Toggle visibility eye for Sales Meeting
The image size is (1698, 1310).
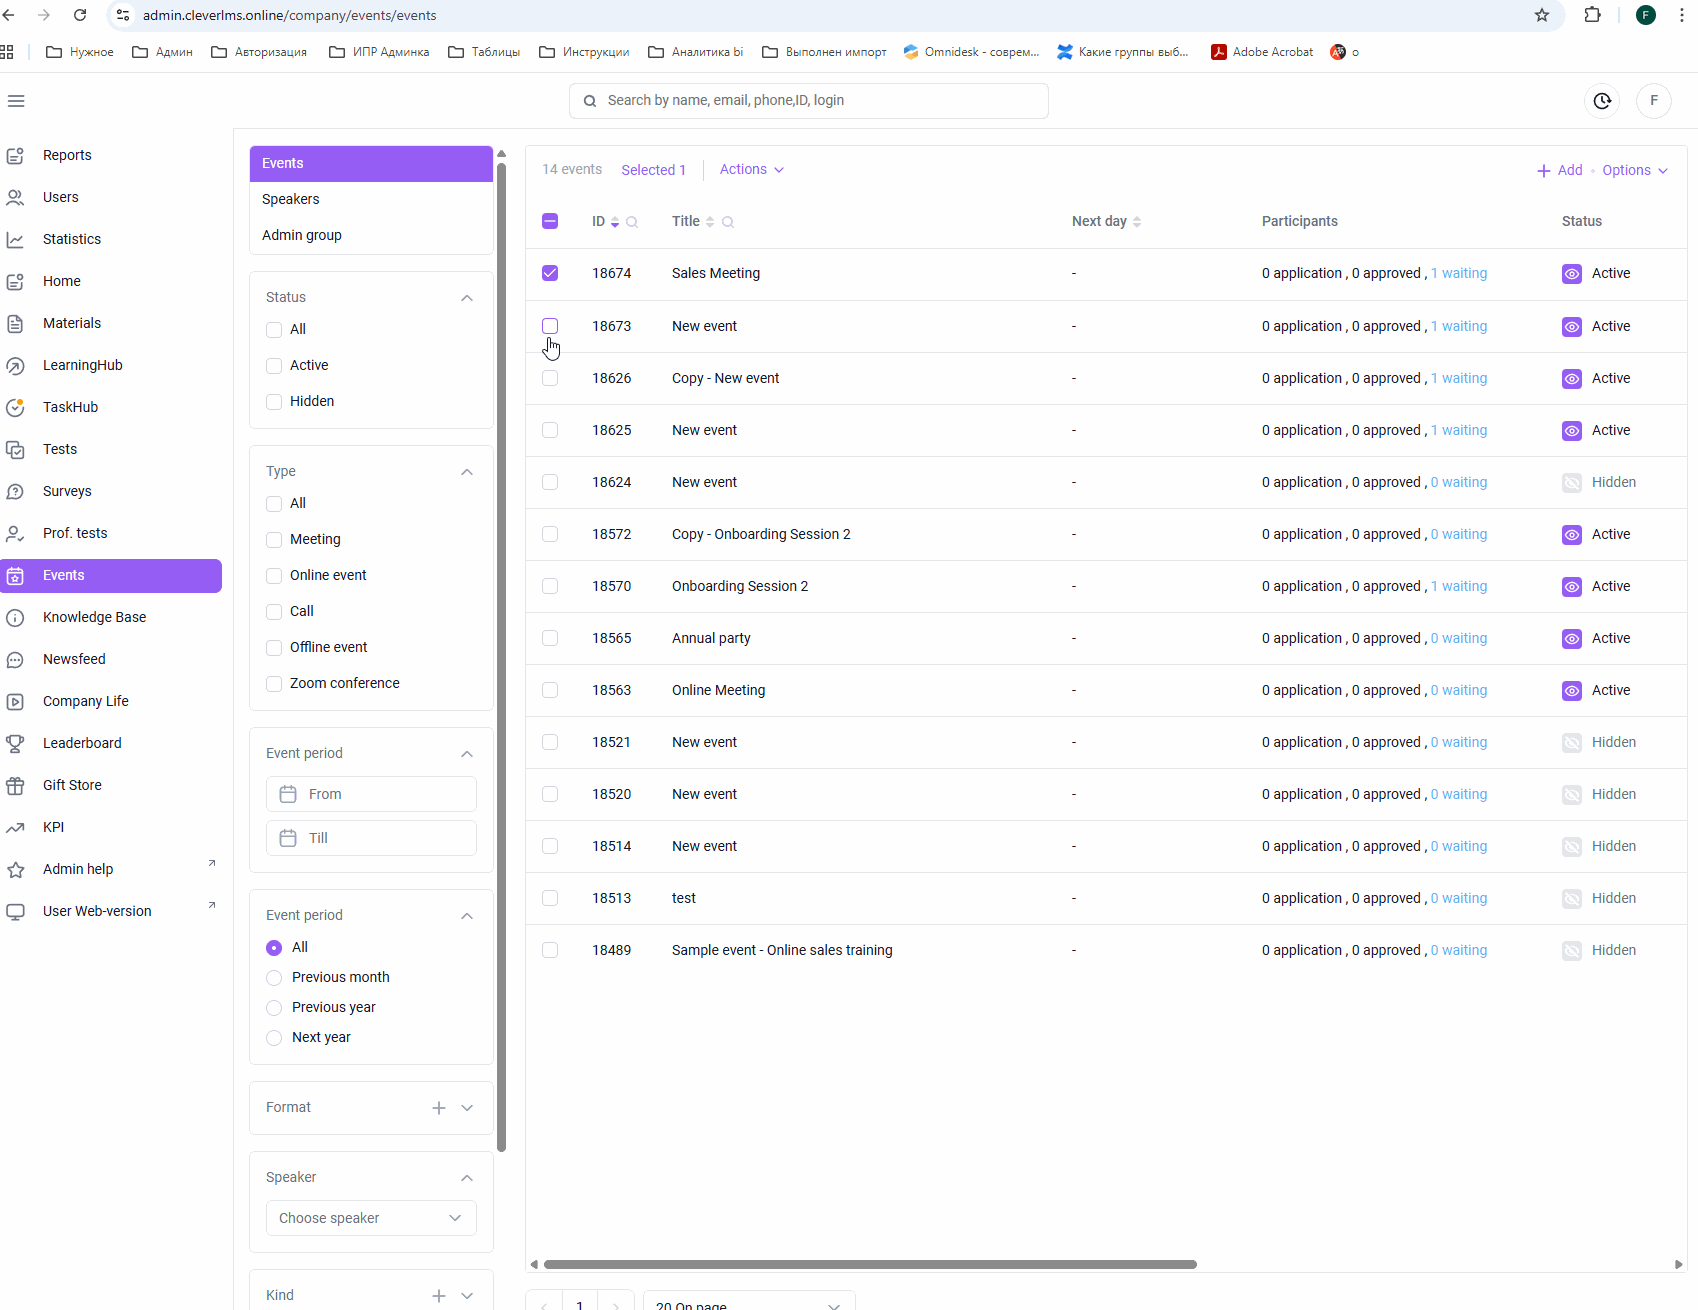[1572, 274]
